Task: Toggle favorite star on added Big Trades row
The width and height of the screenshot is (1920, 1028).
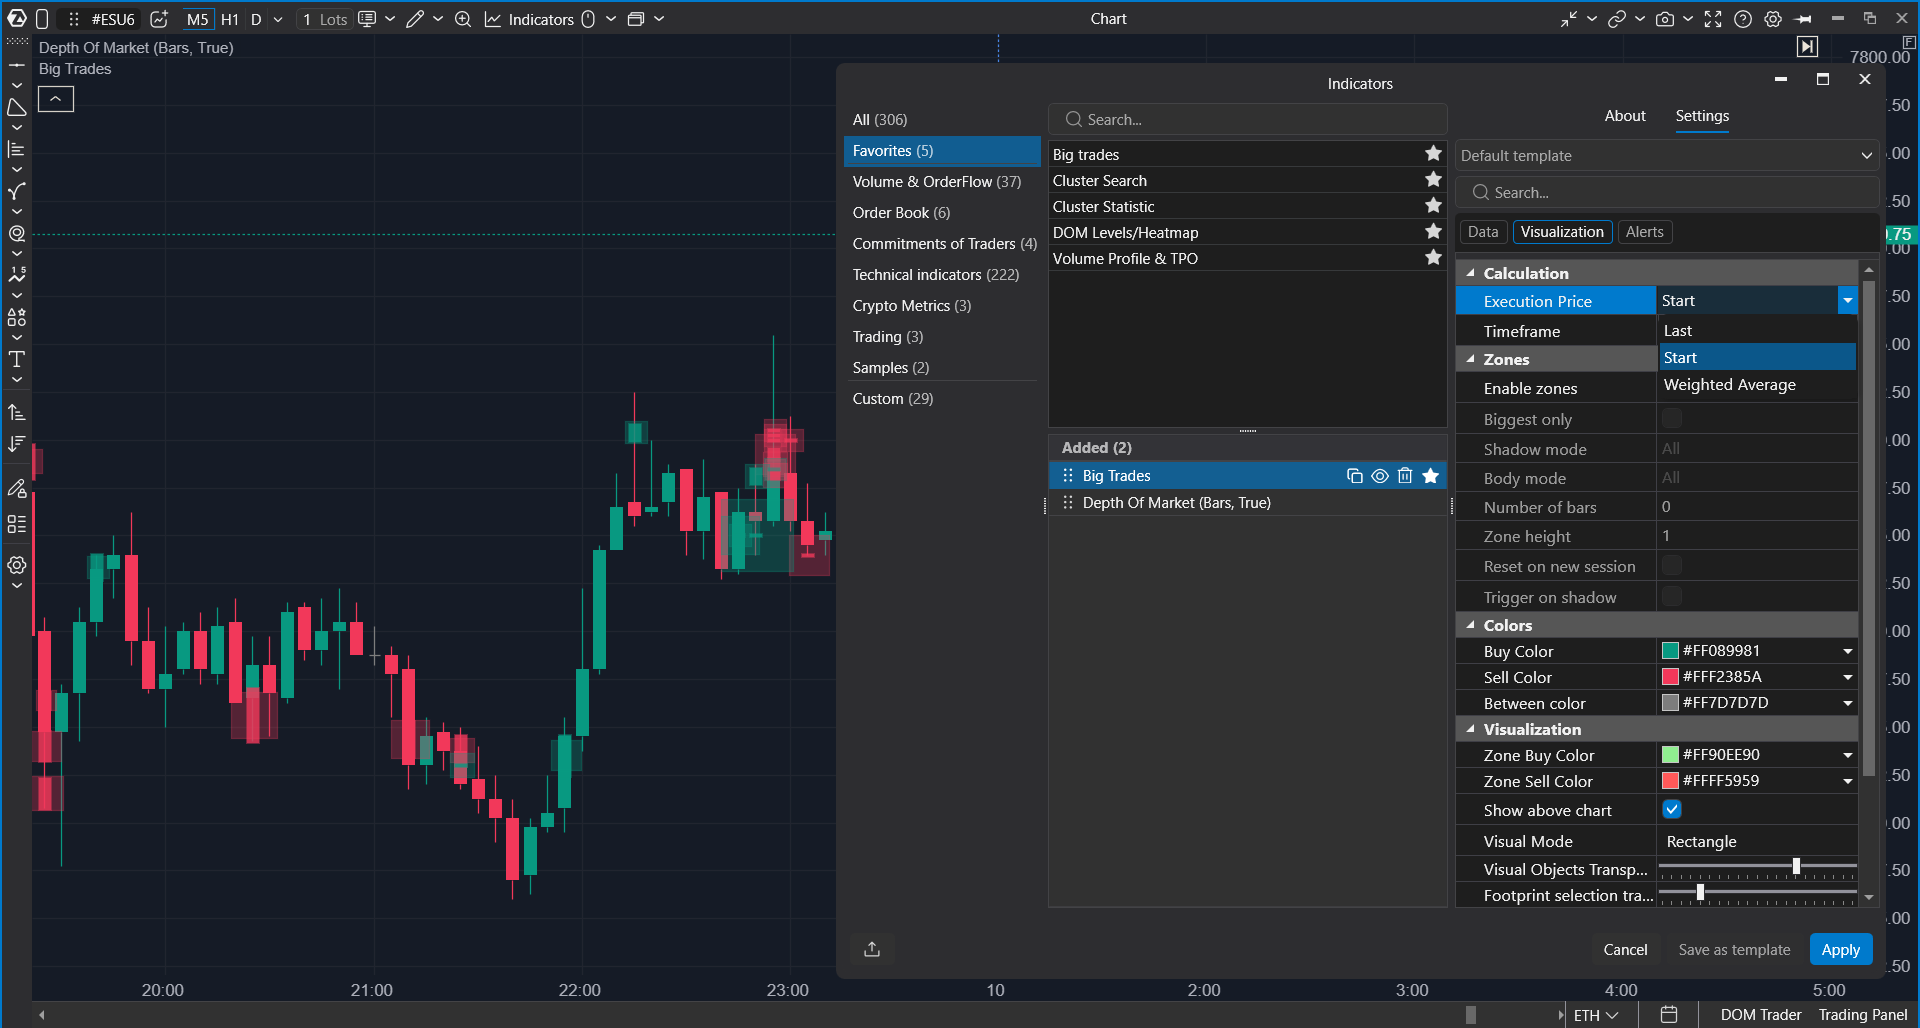Action: click(x=1431, y=476)
